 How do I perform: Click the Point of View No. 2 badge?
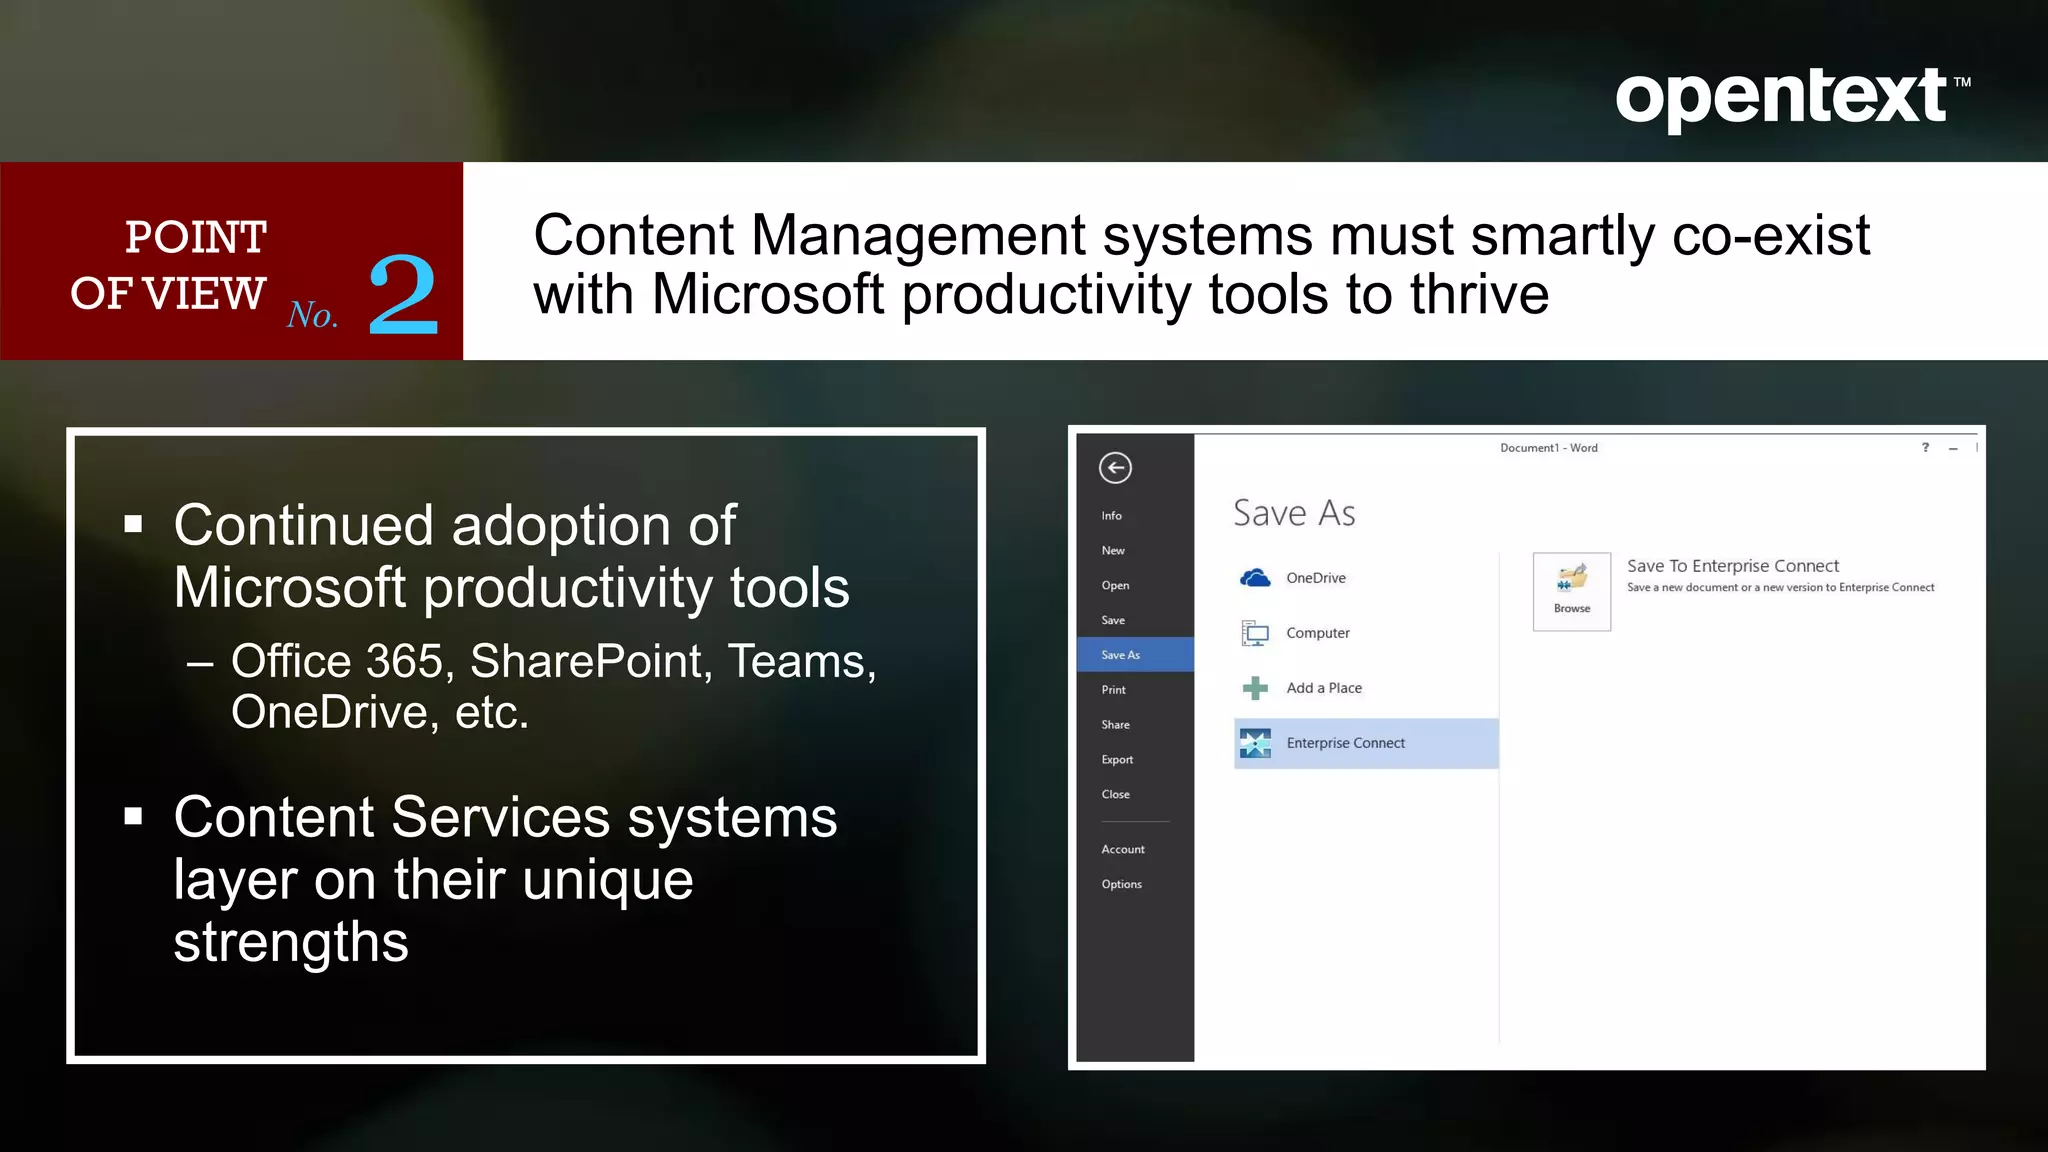(232, 261)
